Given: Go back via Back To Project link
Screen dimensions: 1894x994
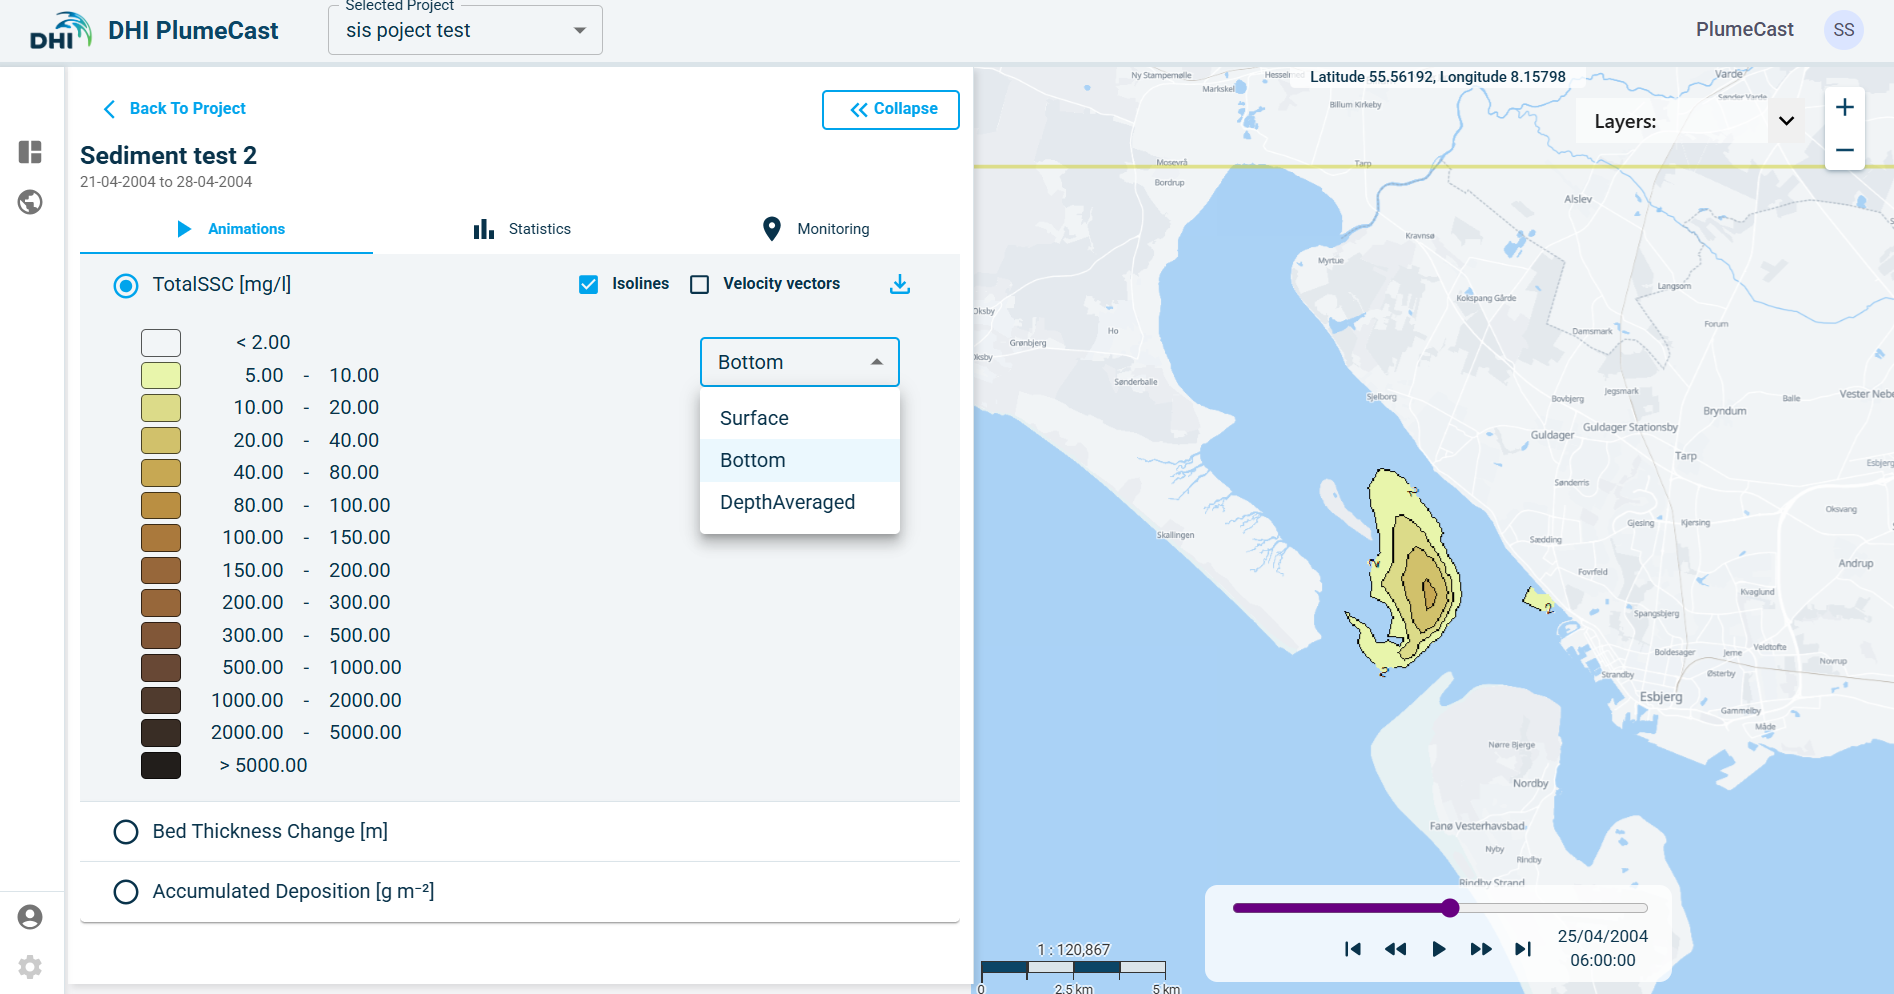Looking at the screenshot, I should 175,108.
